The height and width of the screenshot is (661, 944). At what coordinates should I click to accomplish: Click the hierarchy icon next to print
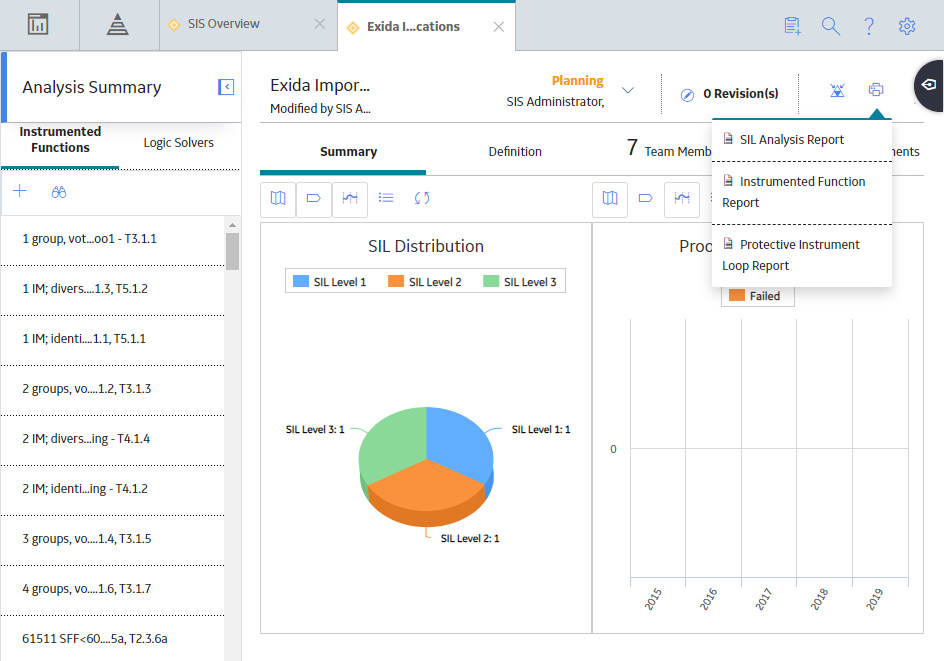pos(837,90)
